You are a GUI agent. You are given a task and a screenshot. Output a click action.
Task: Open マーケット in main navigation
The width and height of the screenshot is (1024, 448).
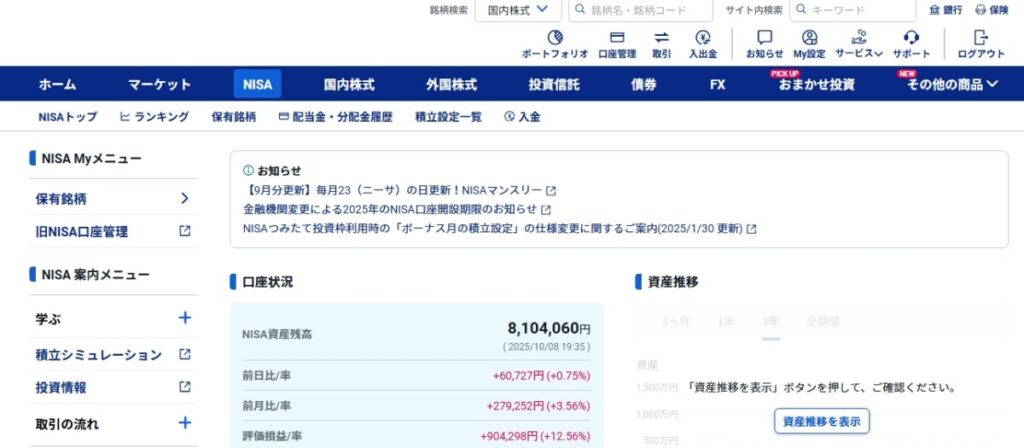click(159, 84)
